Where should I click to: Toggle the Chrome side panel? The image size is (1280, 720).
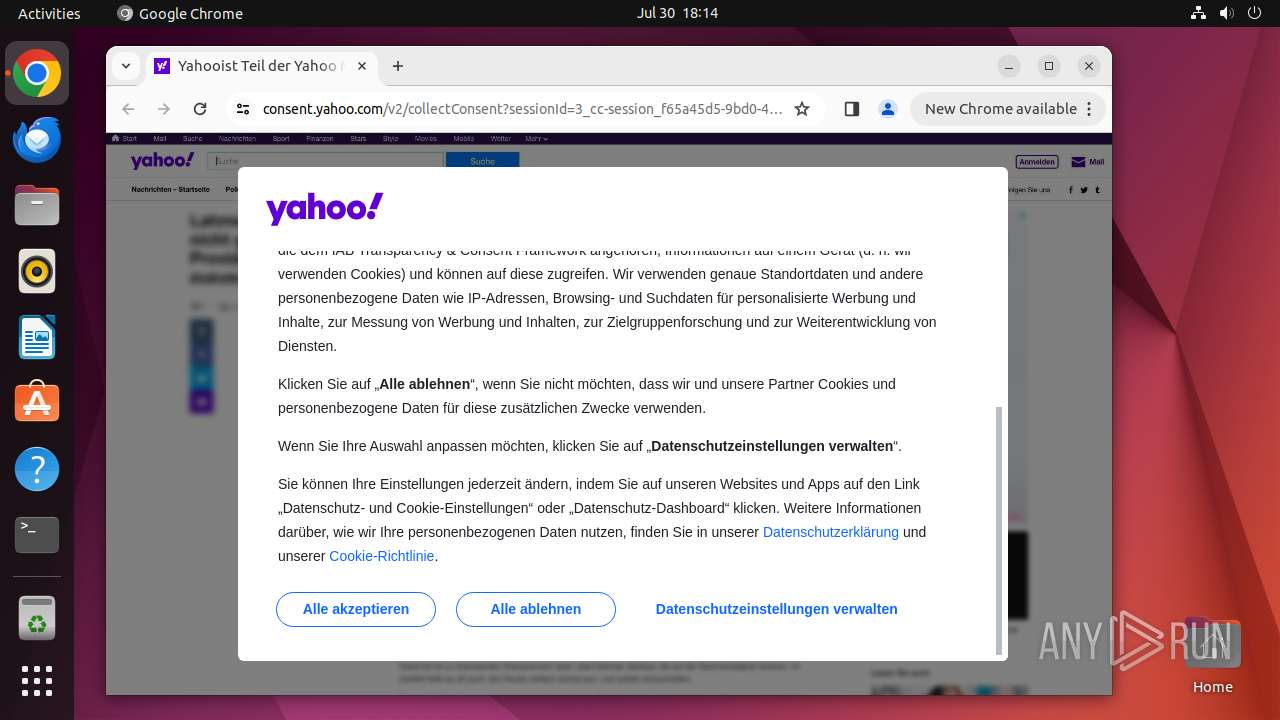(x=852, y=109)
